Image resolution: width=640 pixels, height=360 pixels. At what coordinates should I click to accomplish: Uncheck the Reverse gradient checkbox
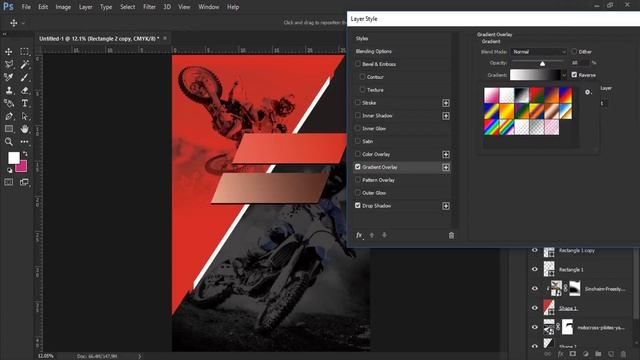(x=574, y=75)
